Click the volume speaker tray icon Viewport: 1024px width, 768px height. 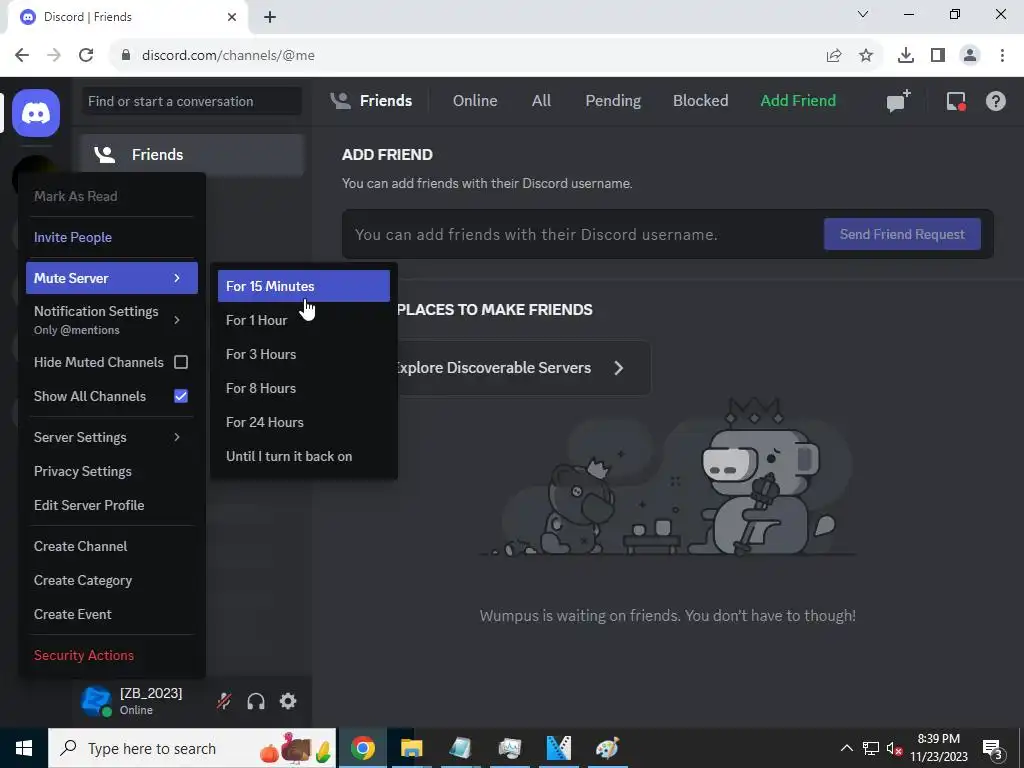coord(894,748)
